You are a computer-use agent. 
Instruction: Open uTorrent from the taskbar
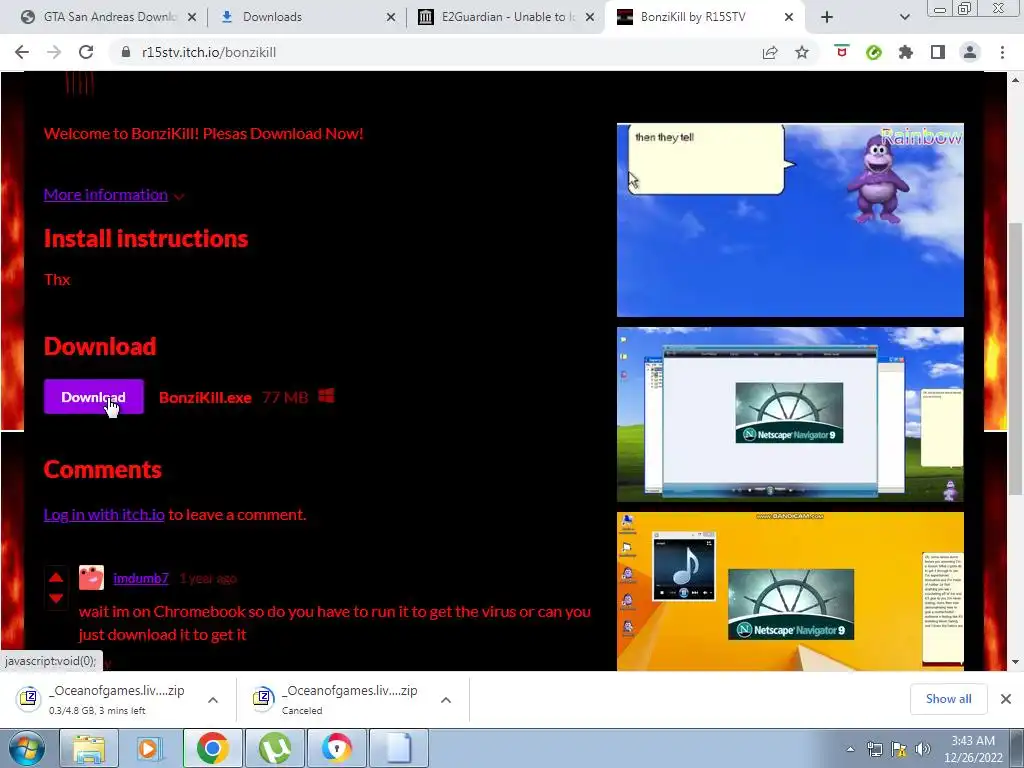(275, 748)
